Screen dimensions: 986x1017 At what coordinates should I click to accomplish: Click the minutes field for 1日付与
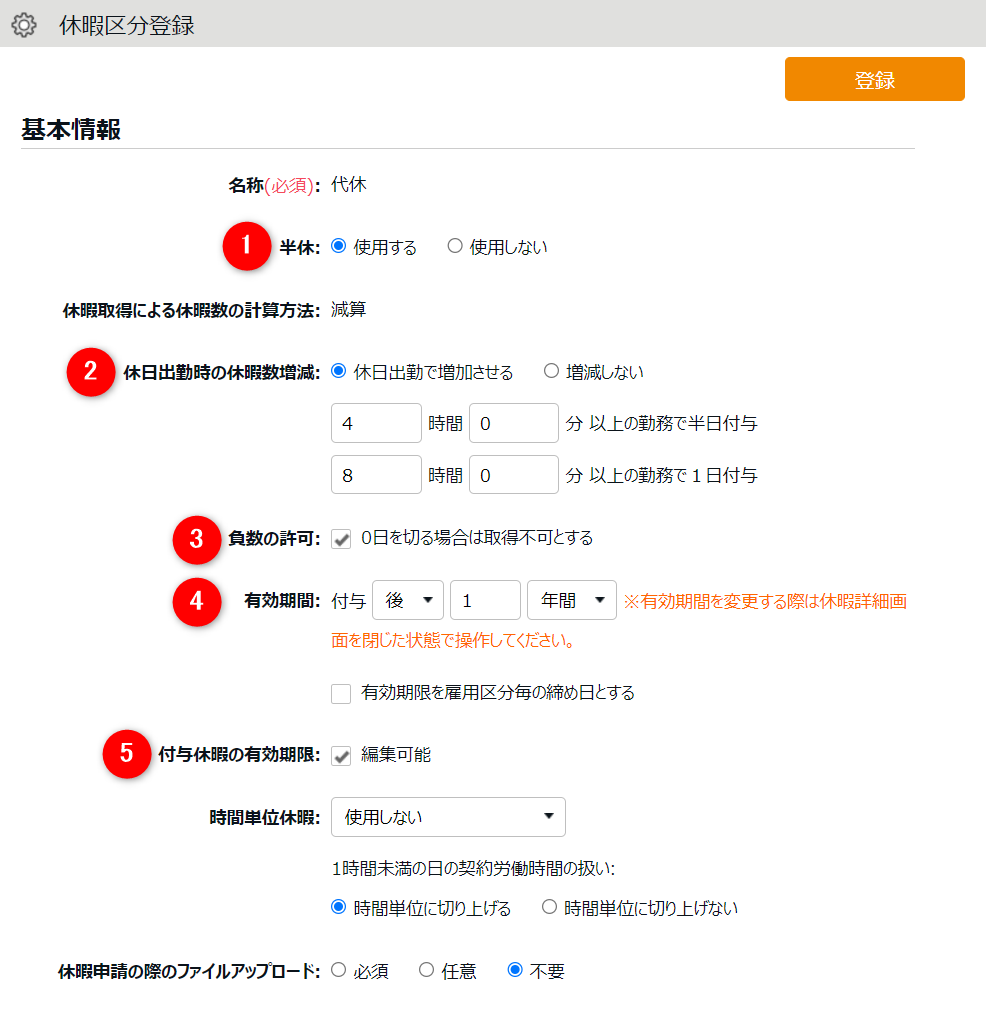coord(513,475)
